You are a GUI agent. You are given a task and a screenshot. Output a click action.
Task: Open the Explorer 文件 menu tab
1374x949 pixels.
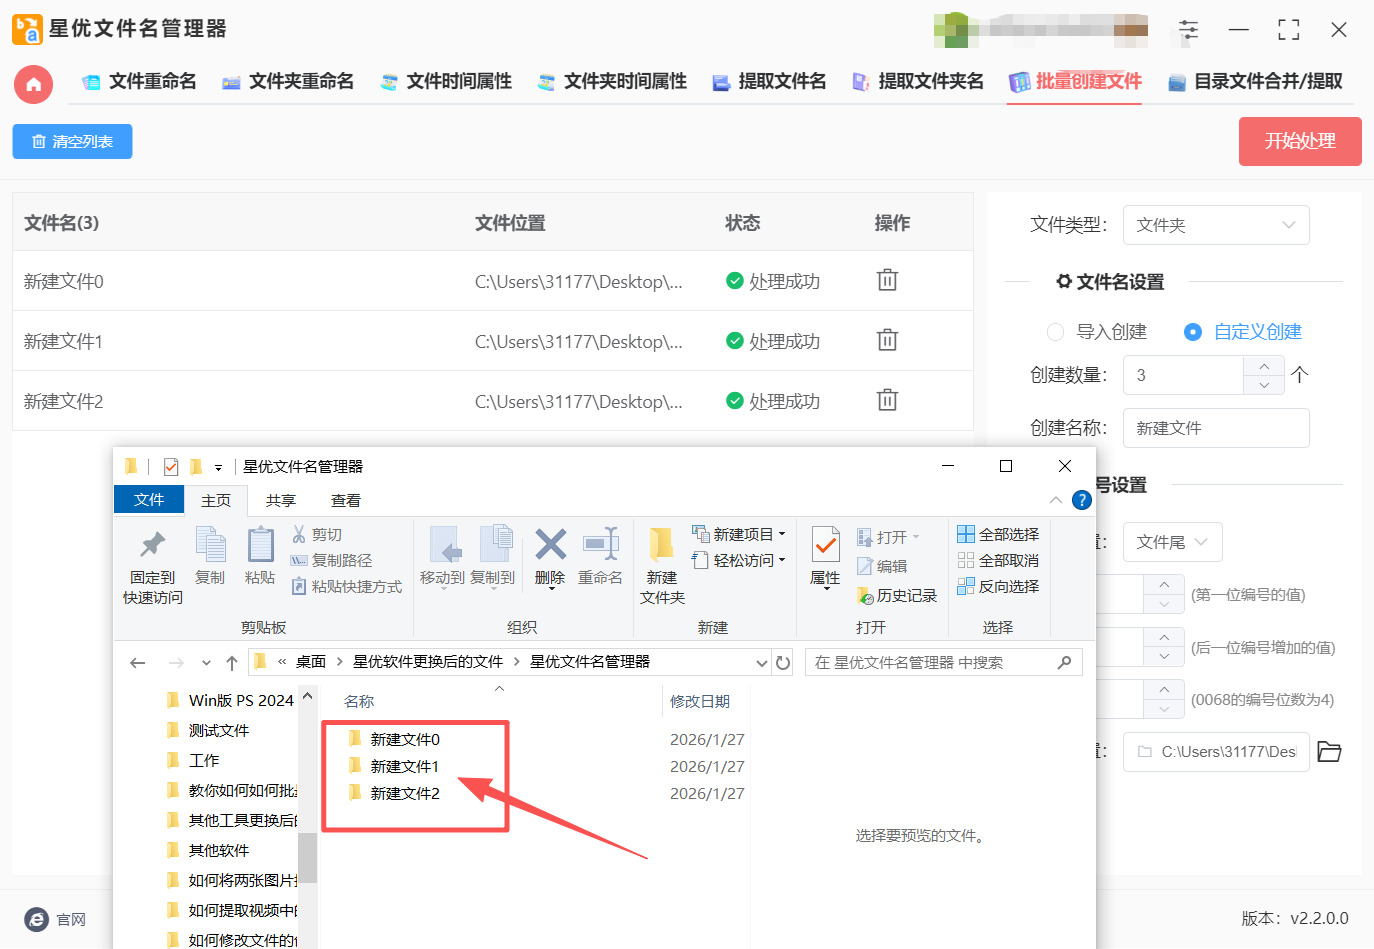(x=149, y=499)
